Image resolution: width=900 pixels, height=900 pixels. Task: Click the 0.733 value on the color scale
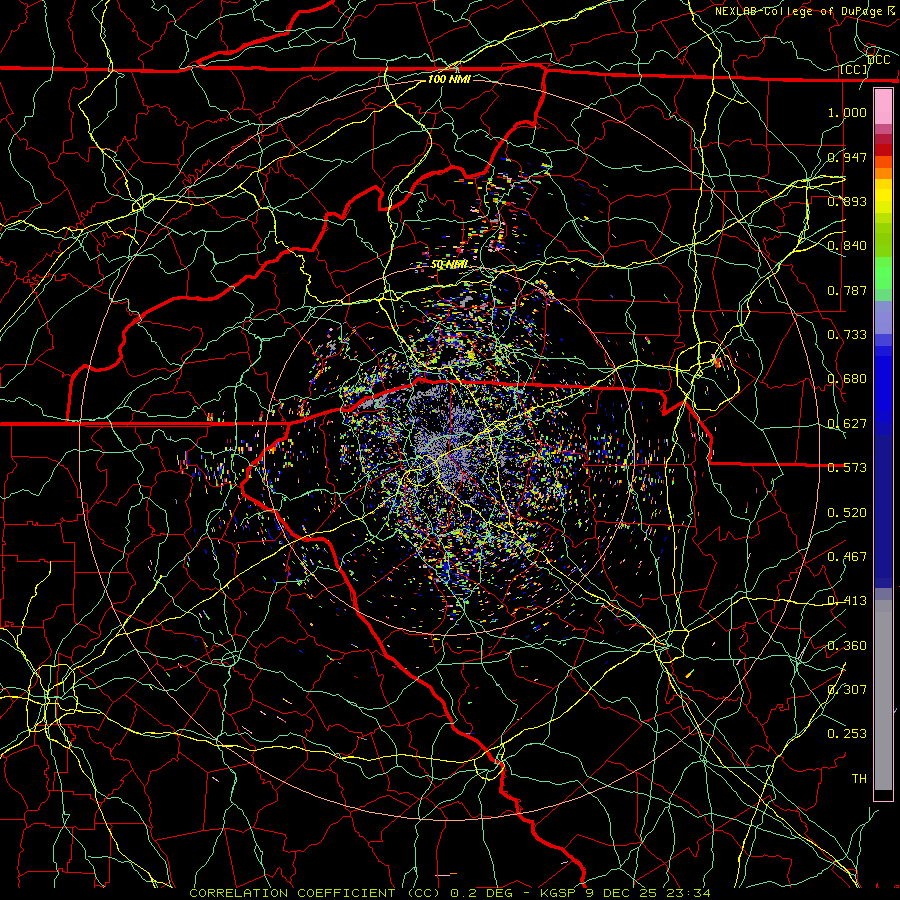click(847, 335)
